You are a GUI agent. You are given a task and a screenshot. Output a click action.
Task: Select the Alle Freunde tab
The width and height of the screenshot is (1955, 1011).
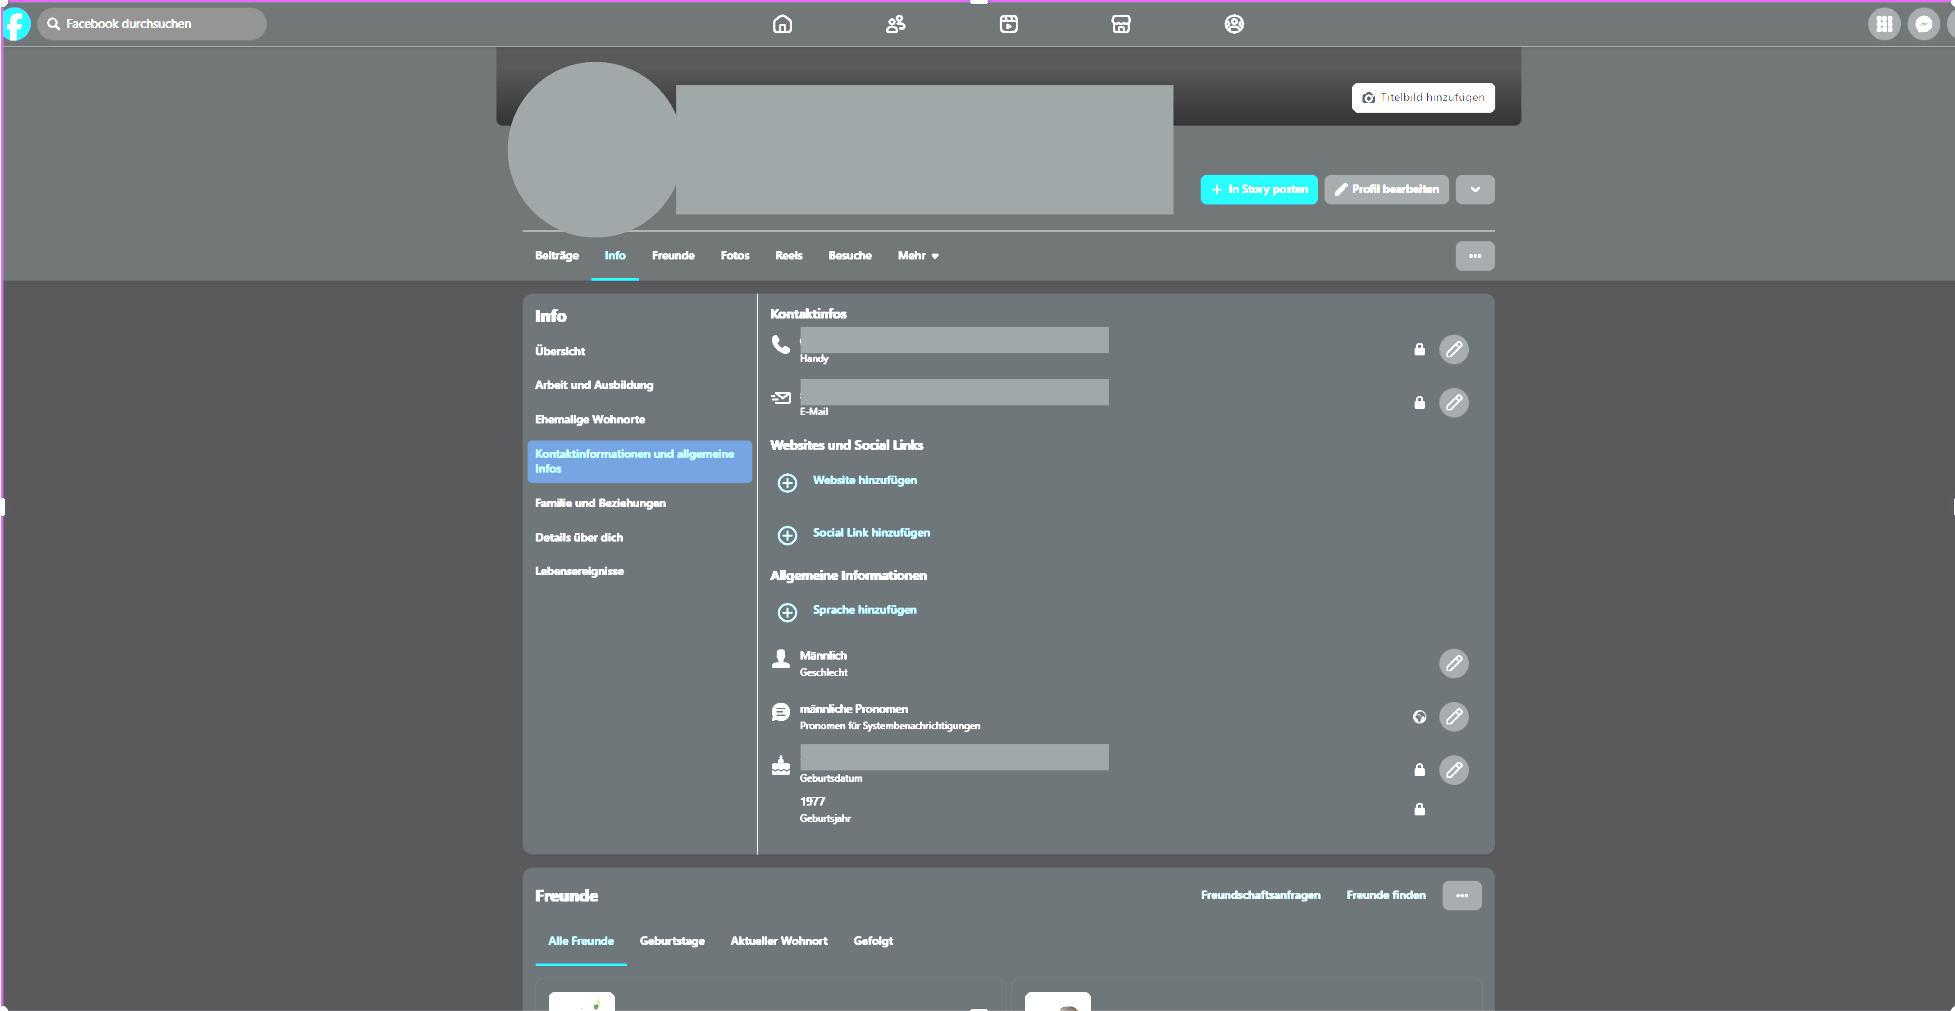click(581, 941)
